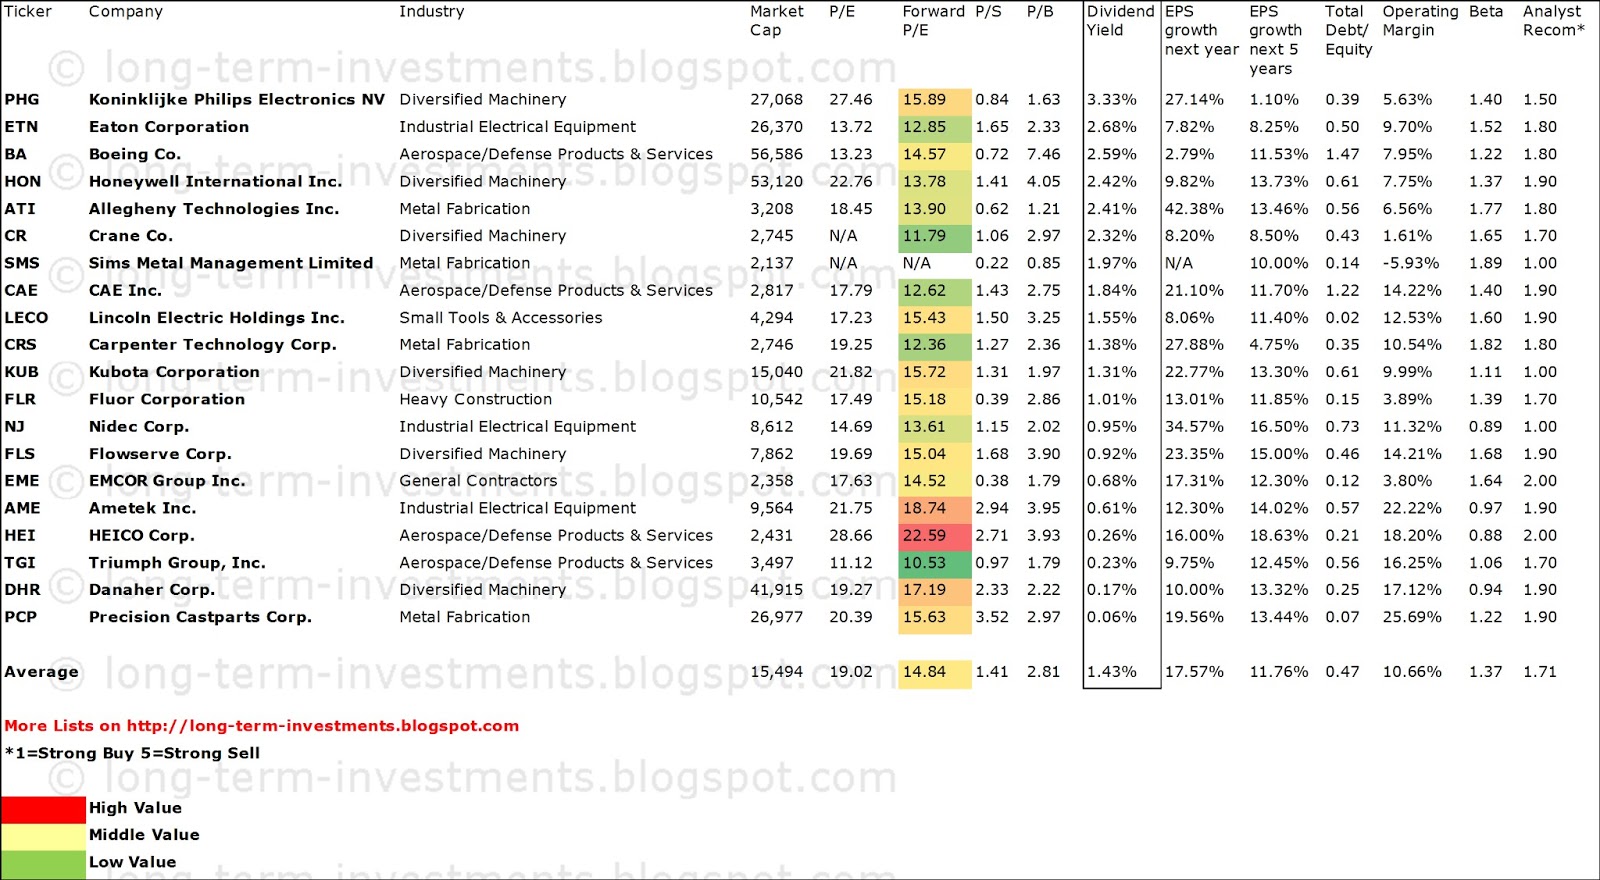Click the green Low Value color swatch
The width and height of the screenshot is (1600, 880).
43,863
